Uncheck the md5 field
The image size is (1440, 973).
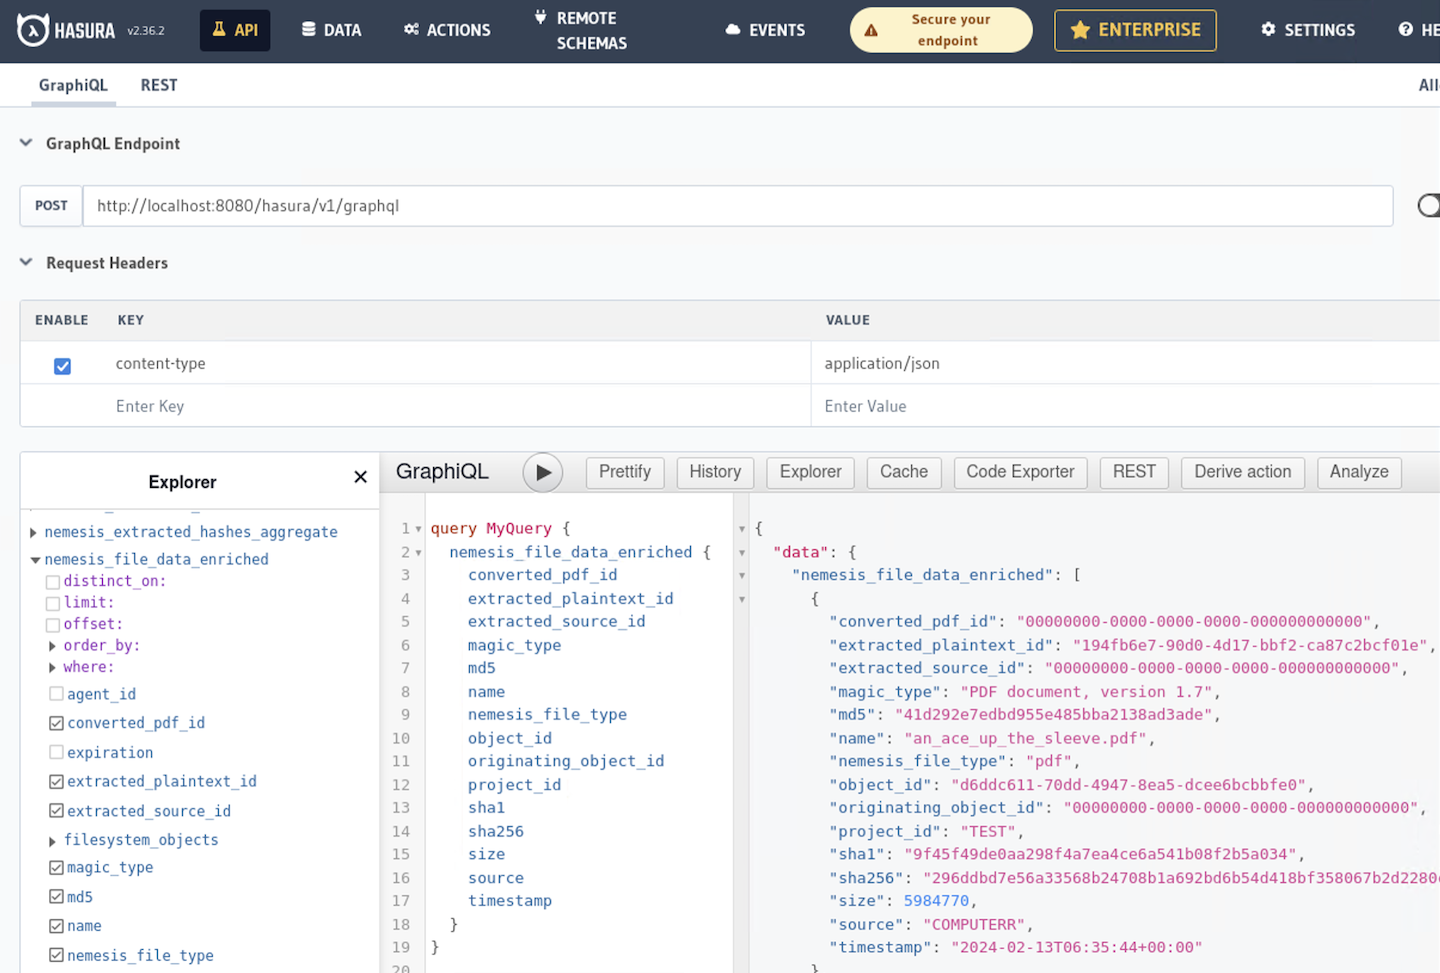(x=56, y=897)
